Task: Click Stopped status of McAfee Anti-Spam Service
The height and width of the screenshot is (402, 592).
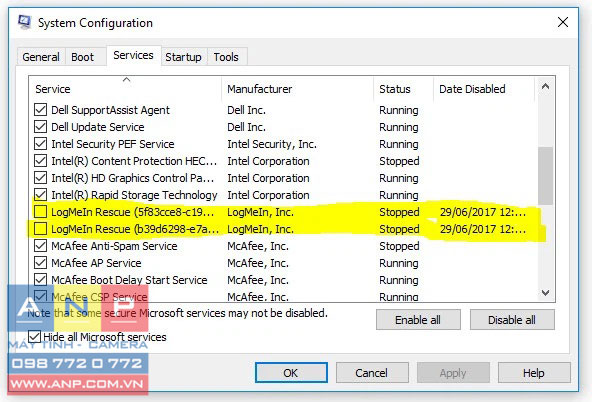Action: (399, 246)
